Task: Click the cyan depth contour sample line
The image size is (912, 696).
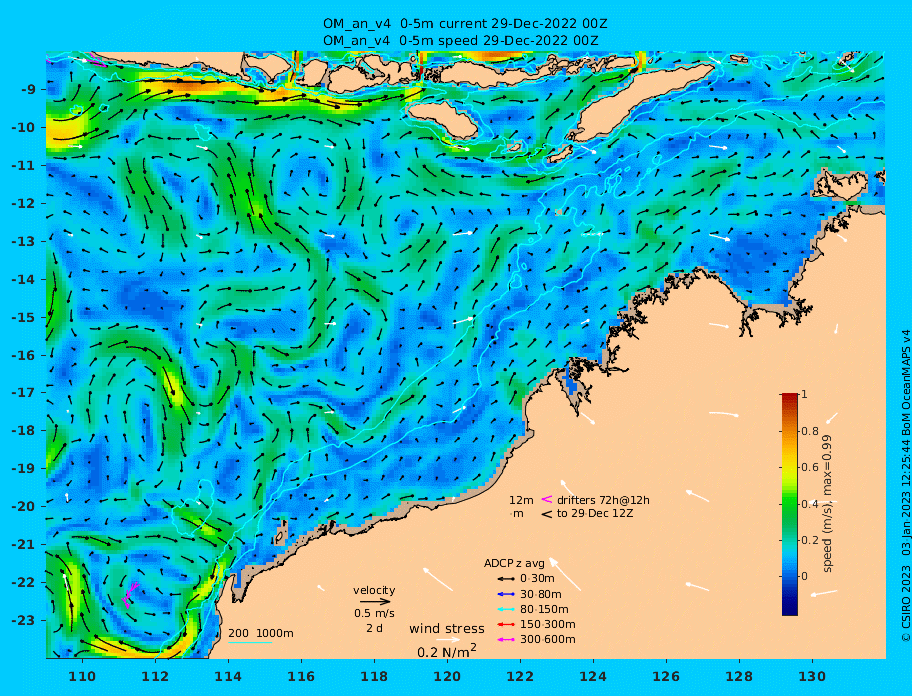Action: click(250, 643)
